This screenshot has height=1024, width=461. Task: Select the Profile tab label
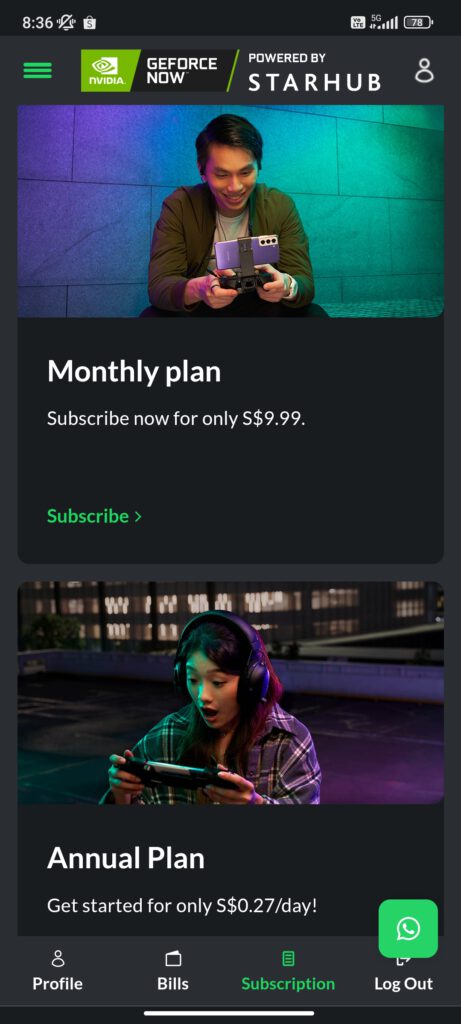pos(57,984)
